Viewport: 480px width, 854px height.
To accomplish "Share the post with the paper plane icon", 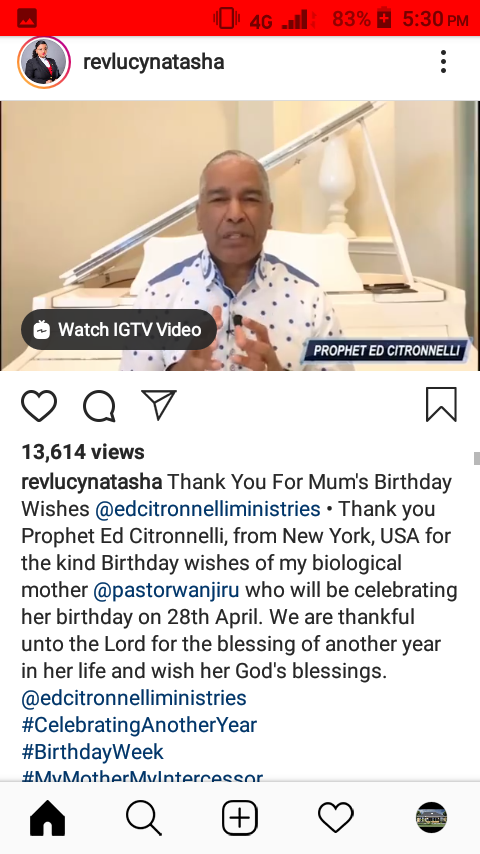I will pos(159,405).
